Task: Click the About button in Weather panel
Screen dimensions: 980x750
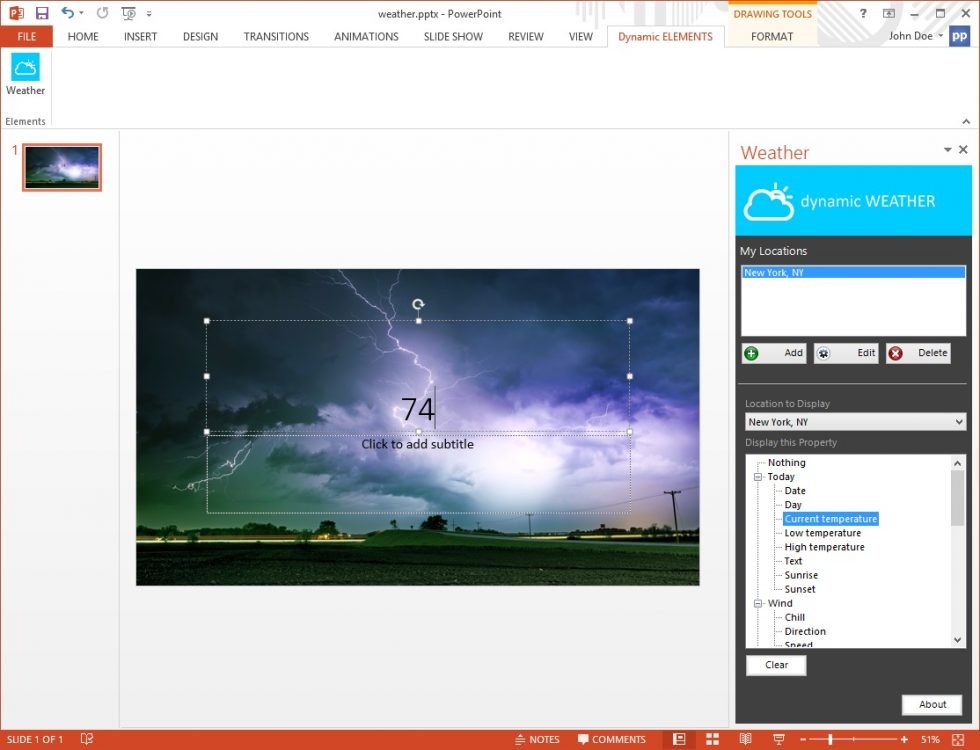Action: 931,704
